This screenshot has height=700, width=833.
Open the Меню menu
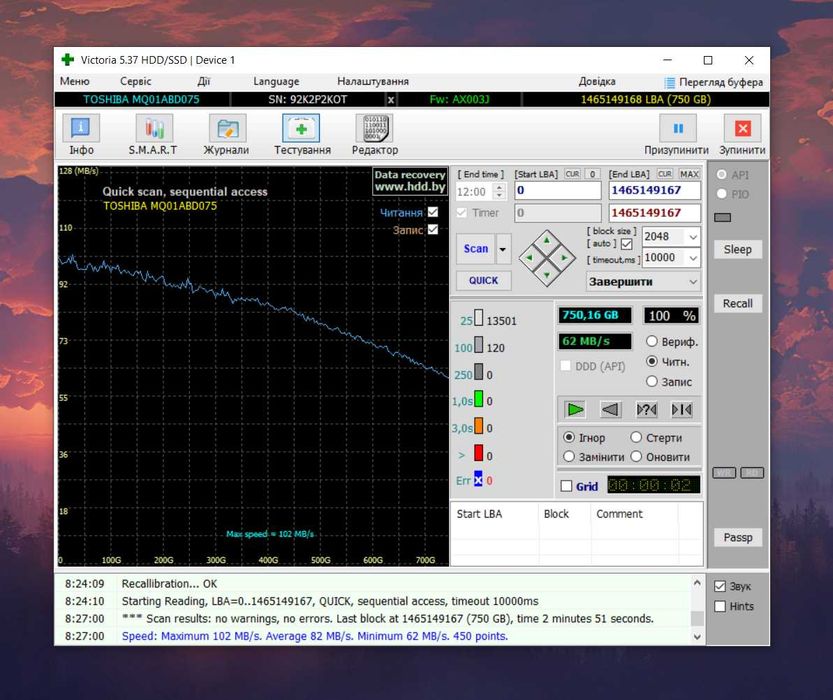click(74, 81)
